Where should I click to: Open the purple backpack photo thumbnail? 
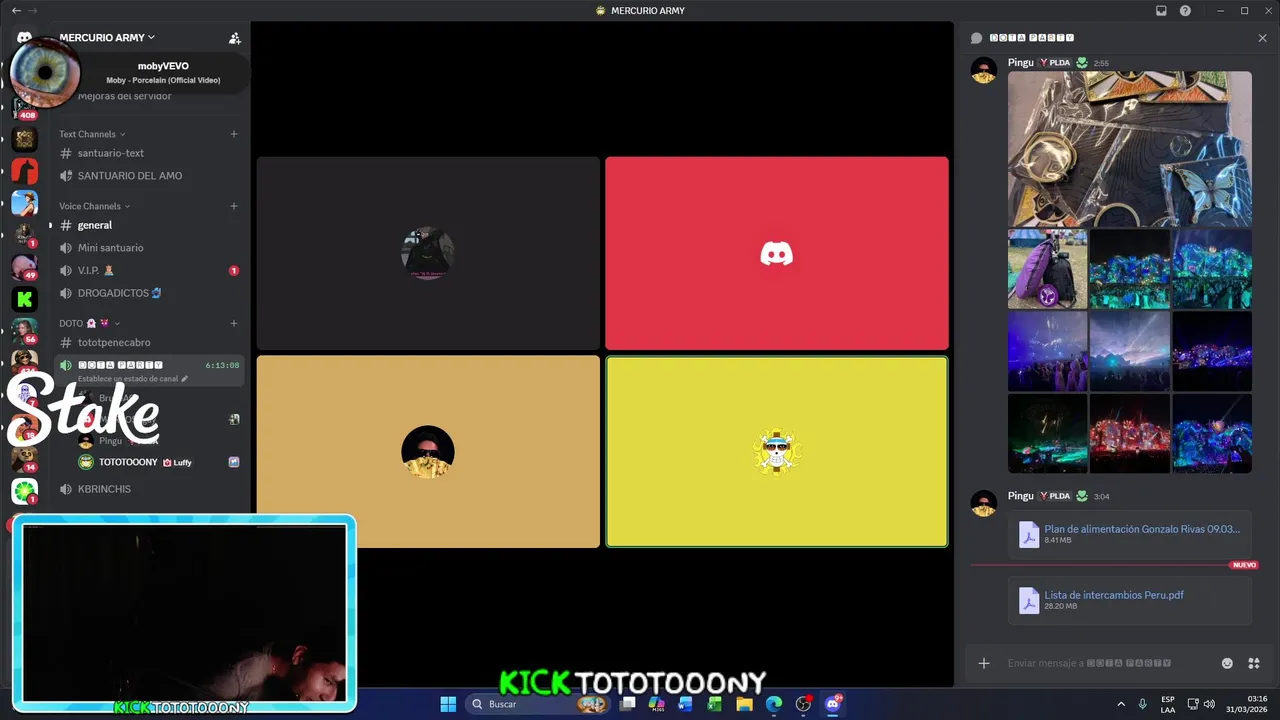point(1048,269)
